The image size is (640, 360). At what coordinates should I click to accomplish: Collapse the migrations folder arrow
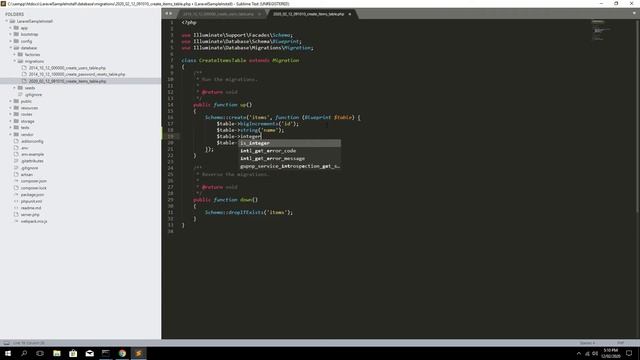(x=14, y=61)
